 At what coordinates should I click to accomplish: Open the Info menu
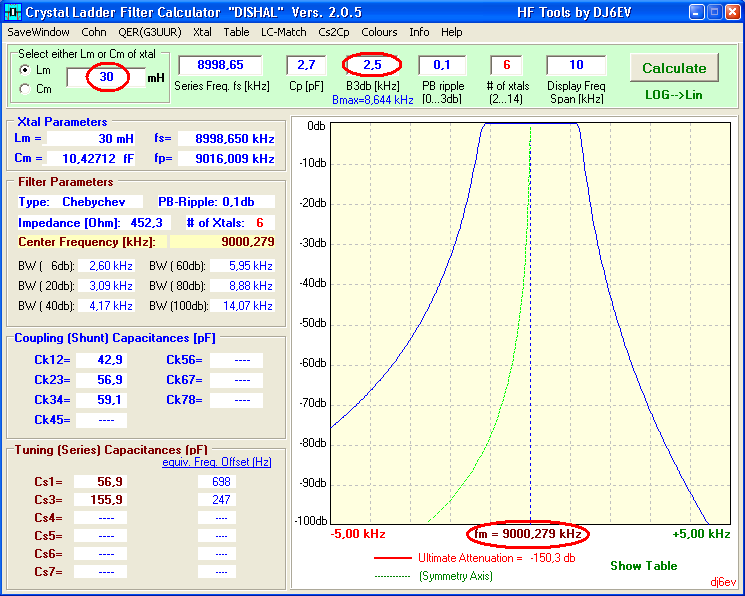tap(419, 32)
